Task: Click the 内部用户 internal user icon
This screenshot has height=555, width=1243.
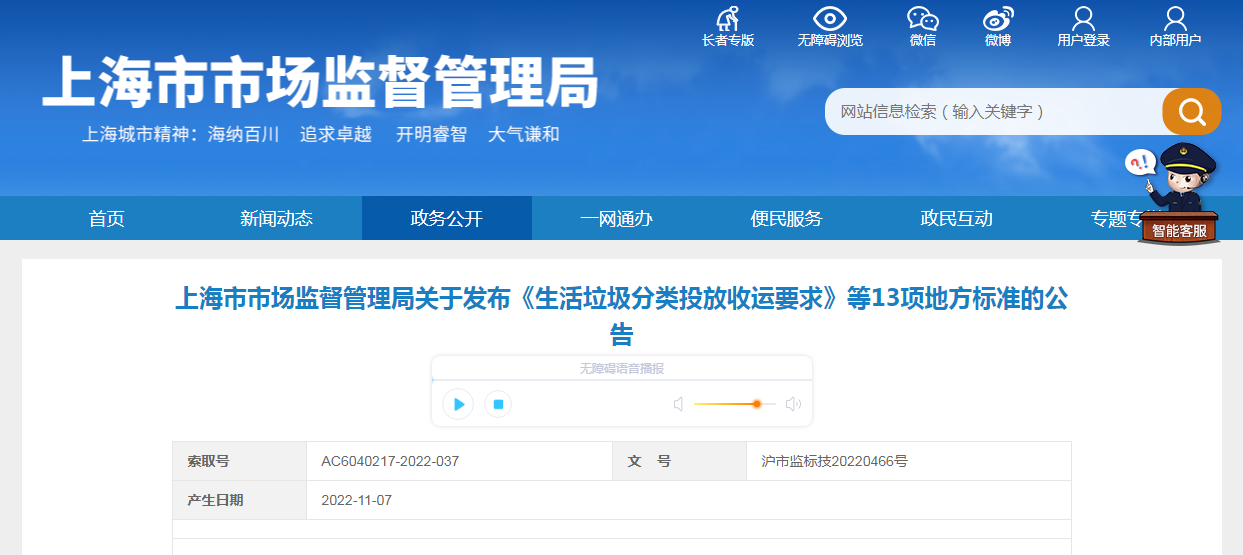Action: click(x=1175, y=19)
